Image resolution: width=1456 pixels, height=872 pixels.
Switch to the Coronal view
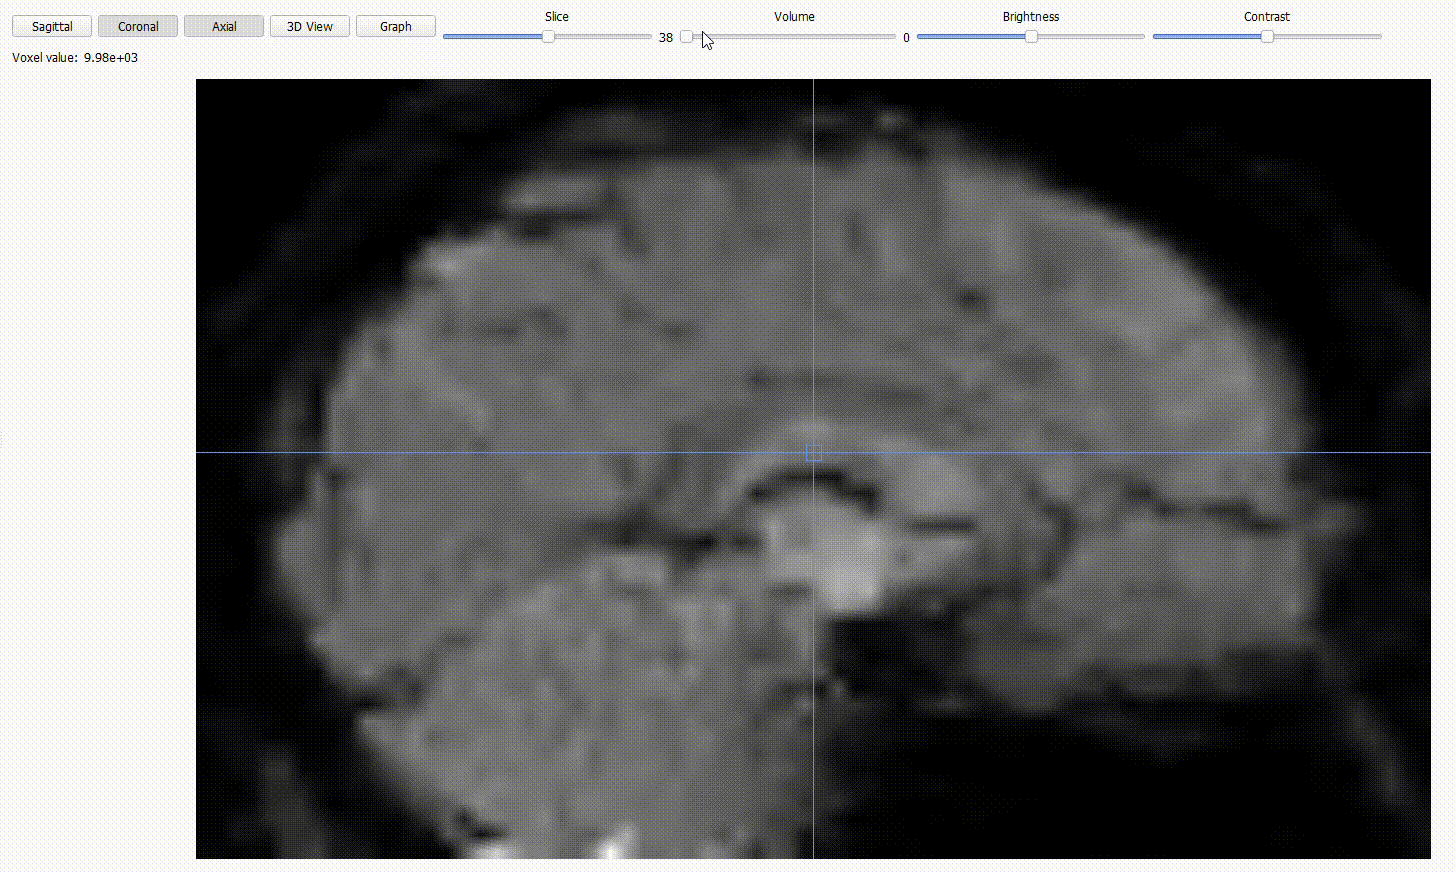pyautogui.click(x=138, y=27)
